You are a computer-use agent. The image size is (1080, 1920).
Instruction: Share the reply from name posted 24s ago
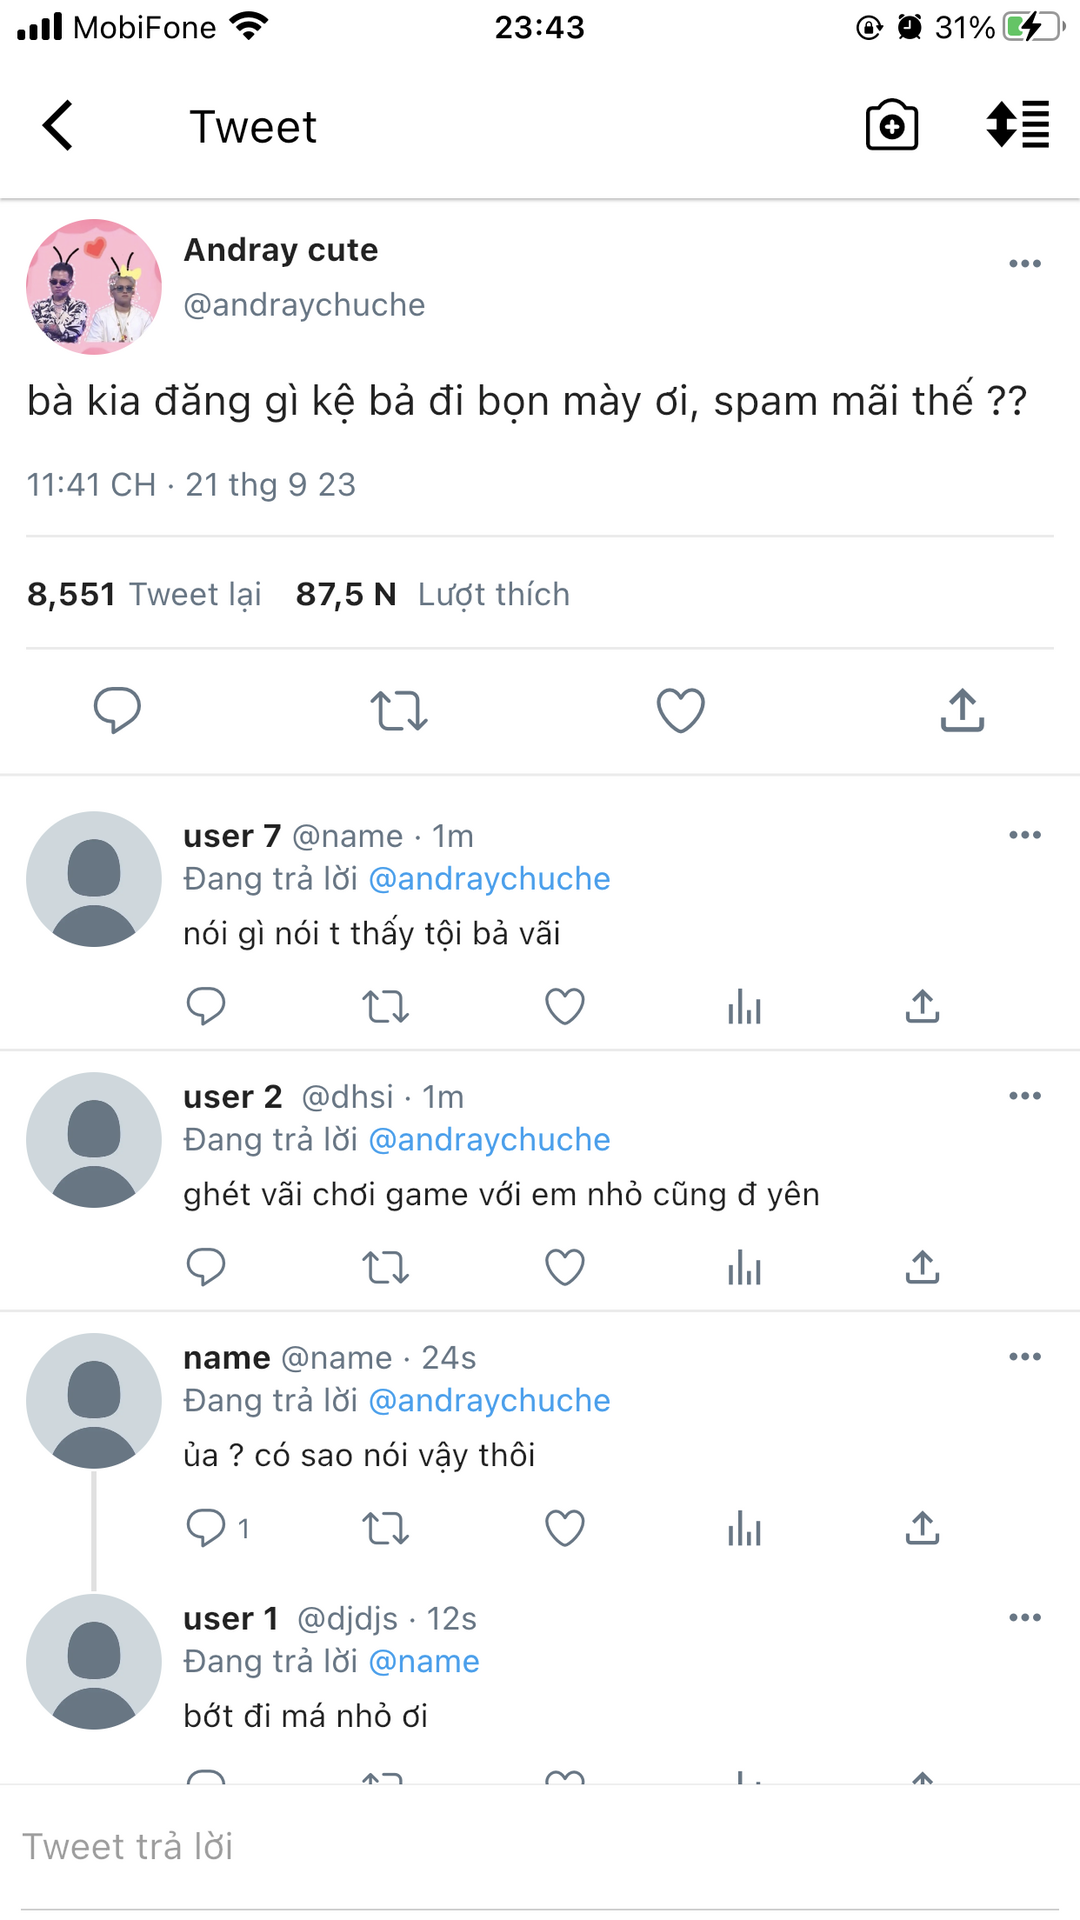click(x=922, y=1528)
